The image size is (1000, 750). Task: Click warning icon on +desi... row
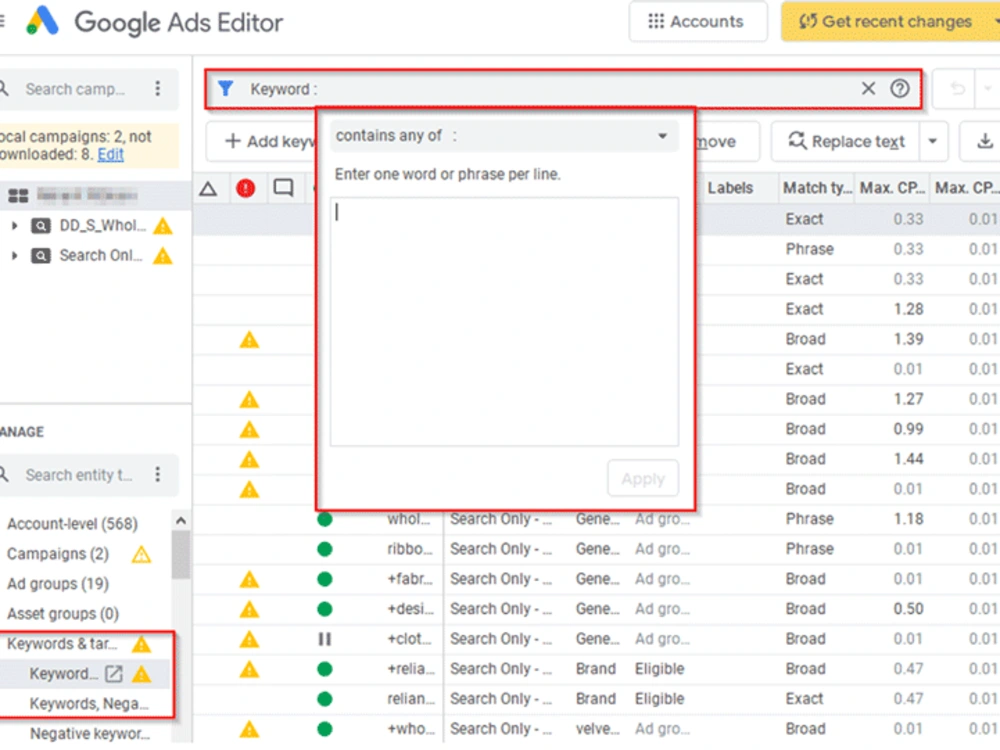click(x=249, y=609)
